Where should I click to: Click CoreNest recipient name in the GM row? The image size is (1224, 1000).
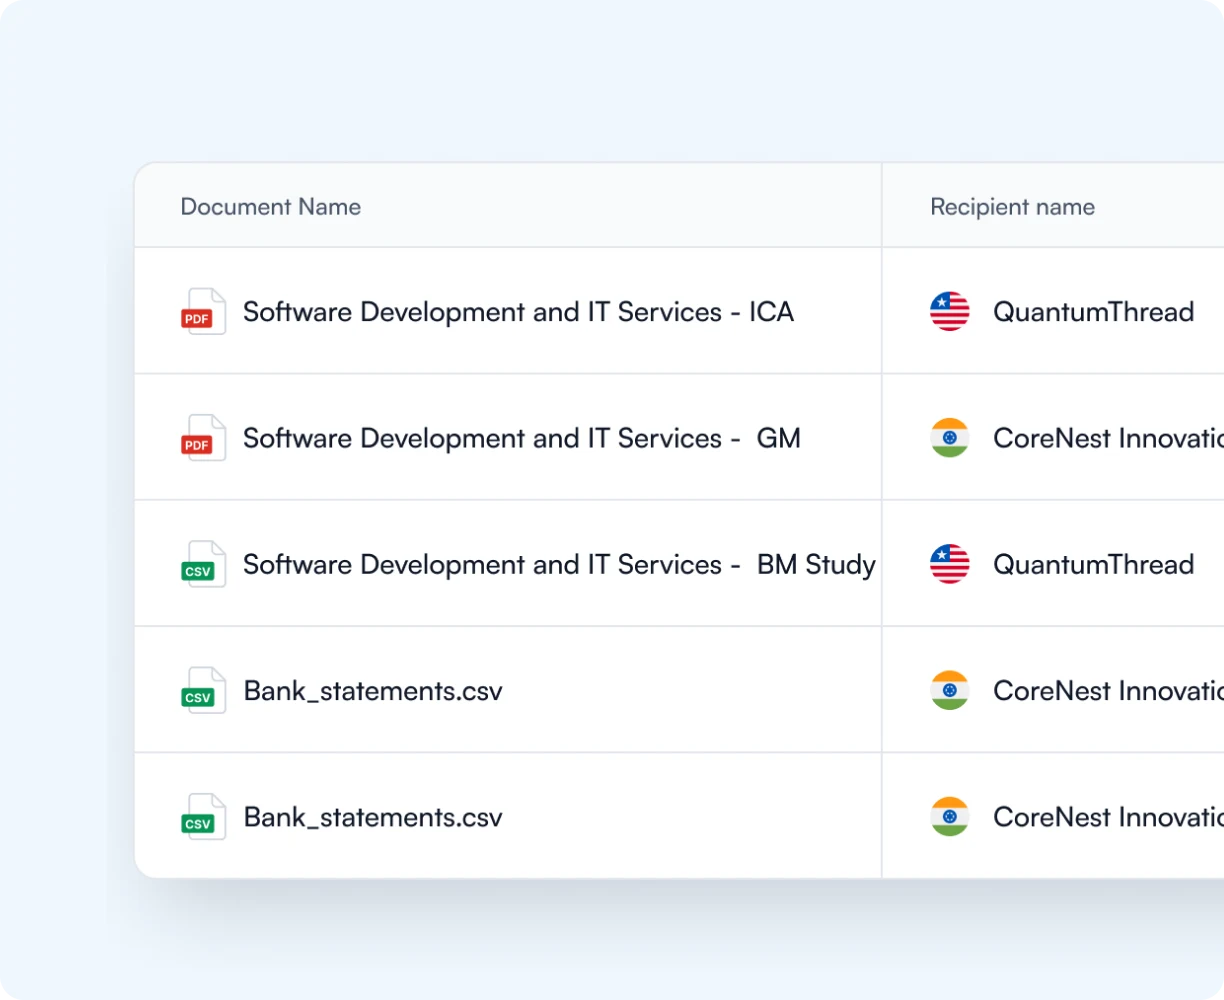click(1107, 438)
